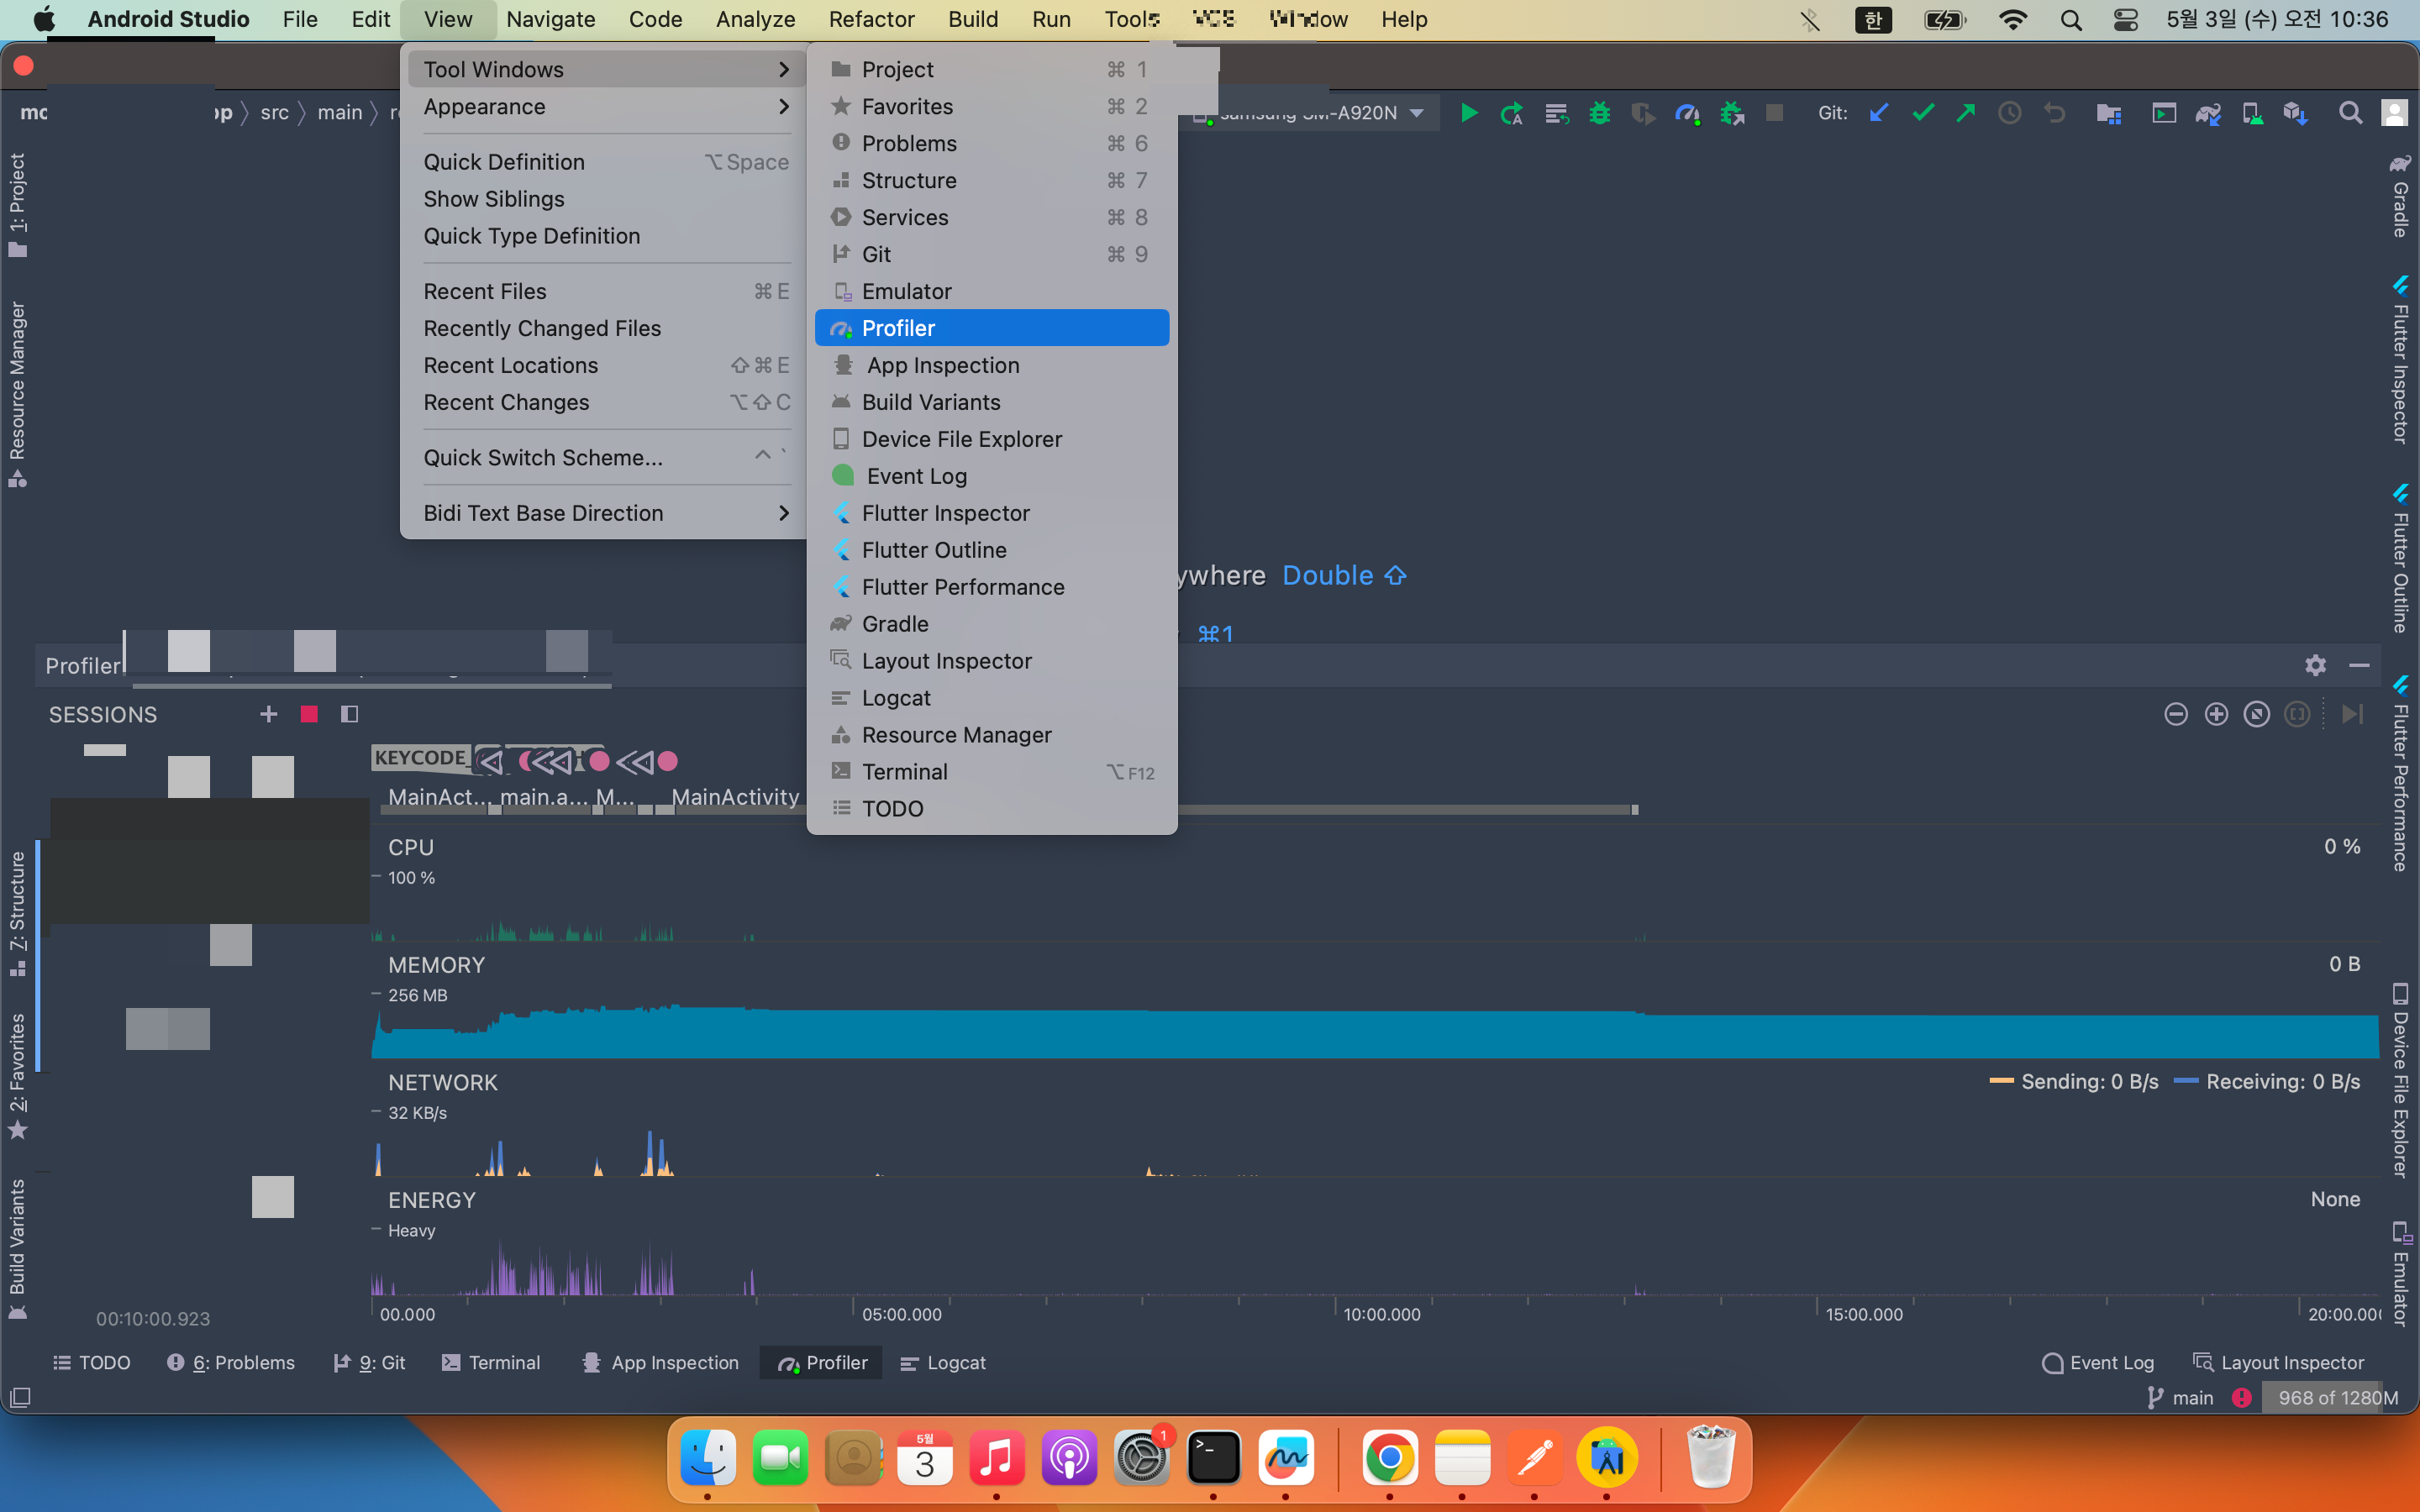Click the memory indicator 968 of 1280M
Viewport: 2420px width, 1512px height.
pos(2337,1397)
